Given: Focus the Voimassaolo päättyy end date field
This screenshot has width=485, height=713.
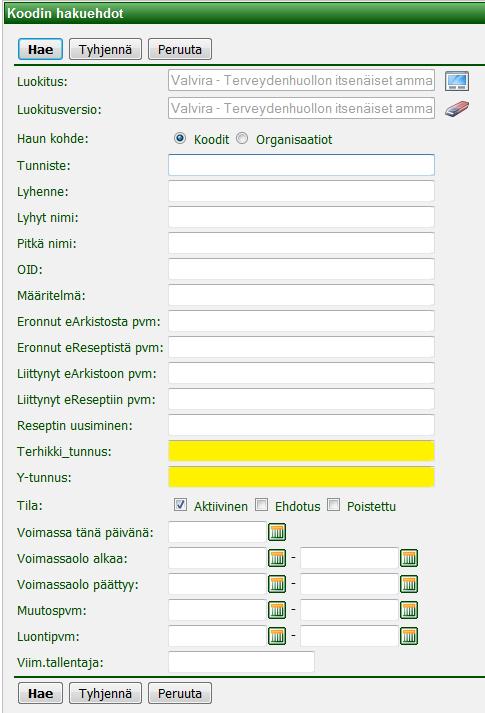Looking at the screenshot, I should pyautogui.click(x=349, y=584).
